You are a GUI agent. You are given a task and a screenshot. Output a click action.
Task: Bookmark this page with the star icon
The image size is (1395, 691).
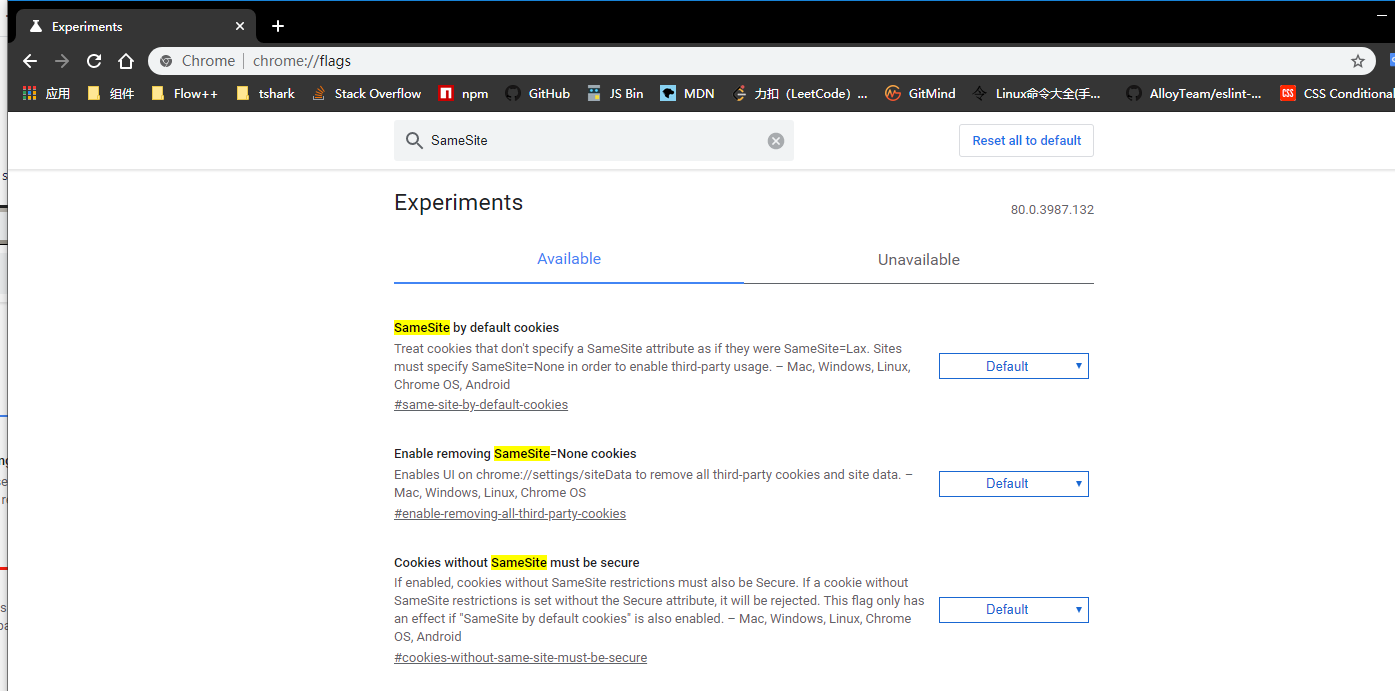[x=1358, y=60]
